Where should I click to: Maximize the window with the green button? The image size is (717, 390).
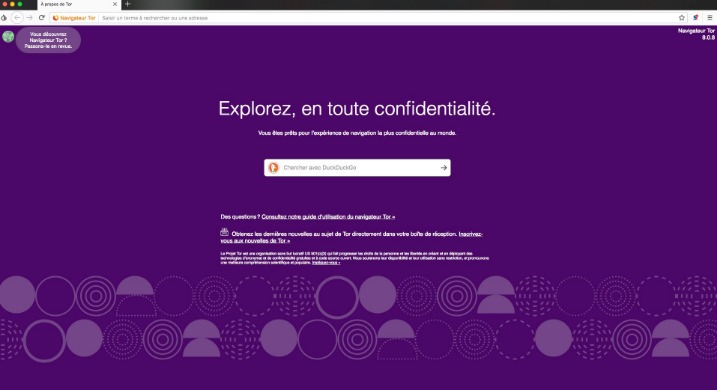[x=20, y=4]
